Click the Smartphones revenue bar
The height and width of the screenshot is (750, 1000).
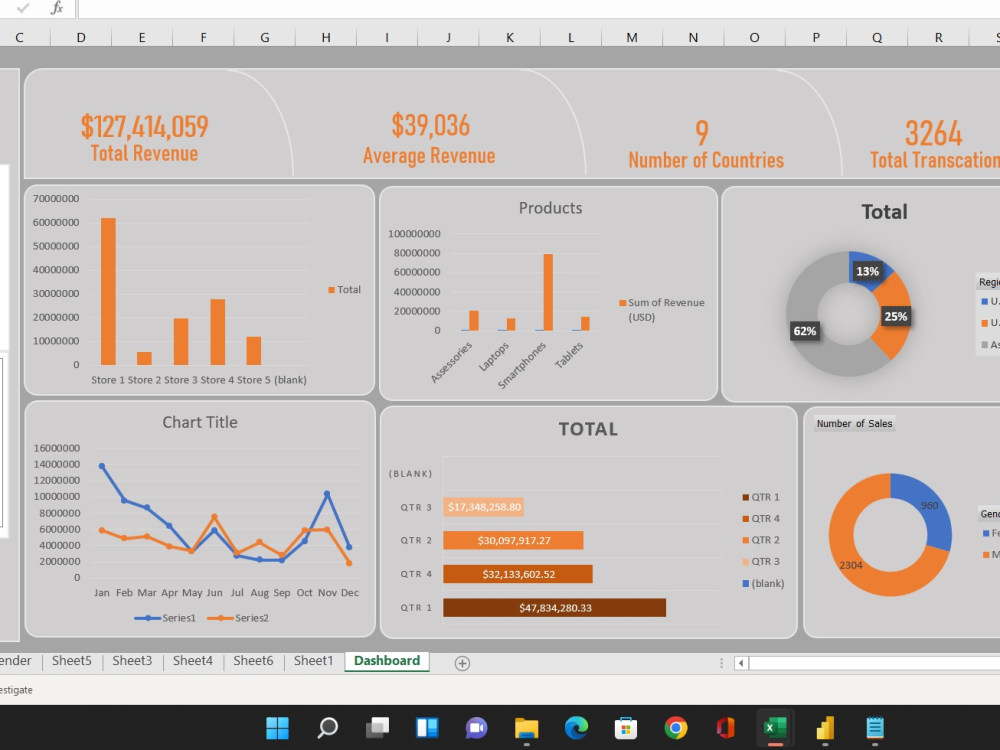548,292
